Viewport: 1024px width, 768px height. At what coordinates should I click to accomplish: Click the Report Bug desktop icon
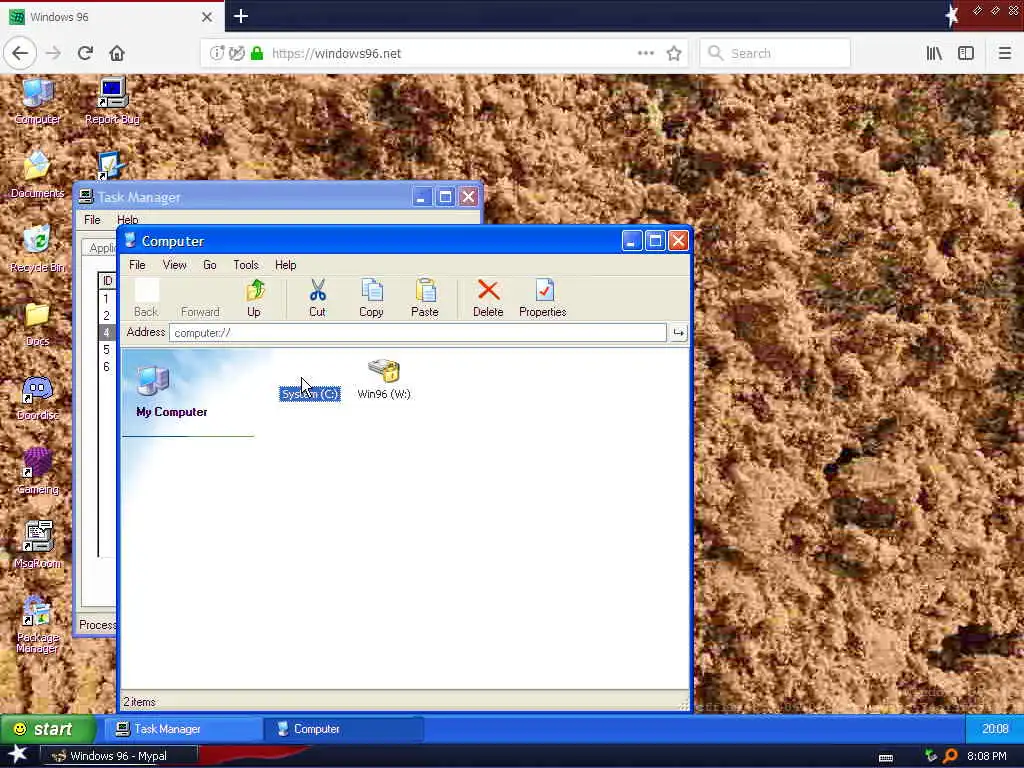[112, 101]
